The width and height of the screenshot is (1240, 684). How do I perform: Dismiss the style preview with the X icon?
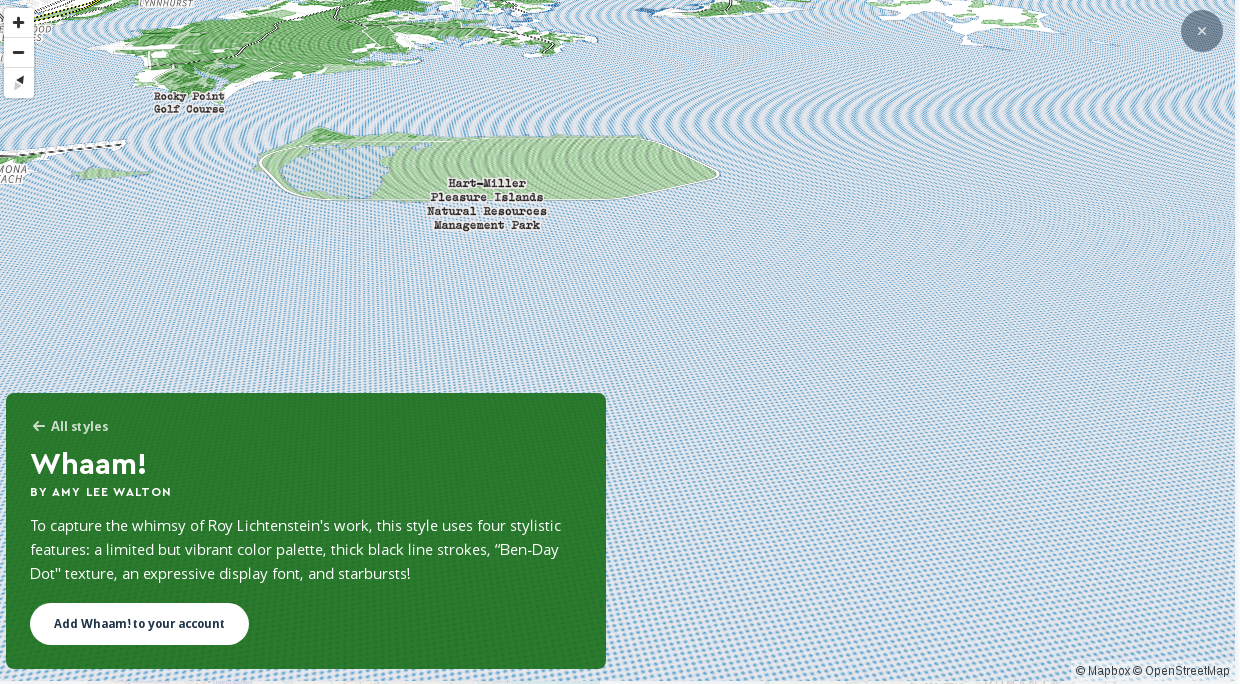pyautogui.click(x=1202, y=31)
